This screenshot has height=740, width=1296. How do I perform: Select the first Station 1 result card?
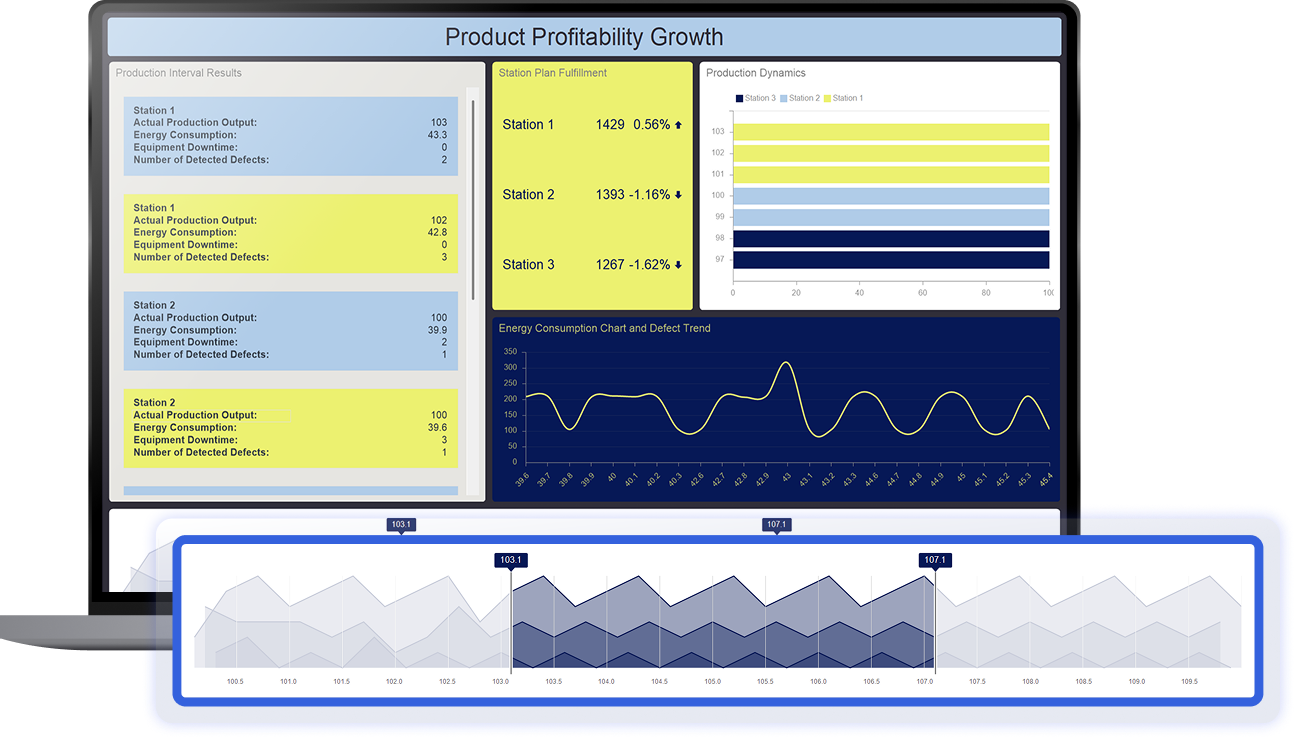tap(290, 135)
